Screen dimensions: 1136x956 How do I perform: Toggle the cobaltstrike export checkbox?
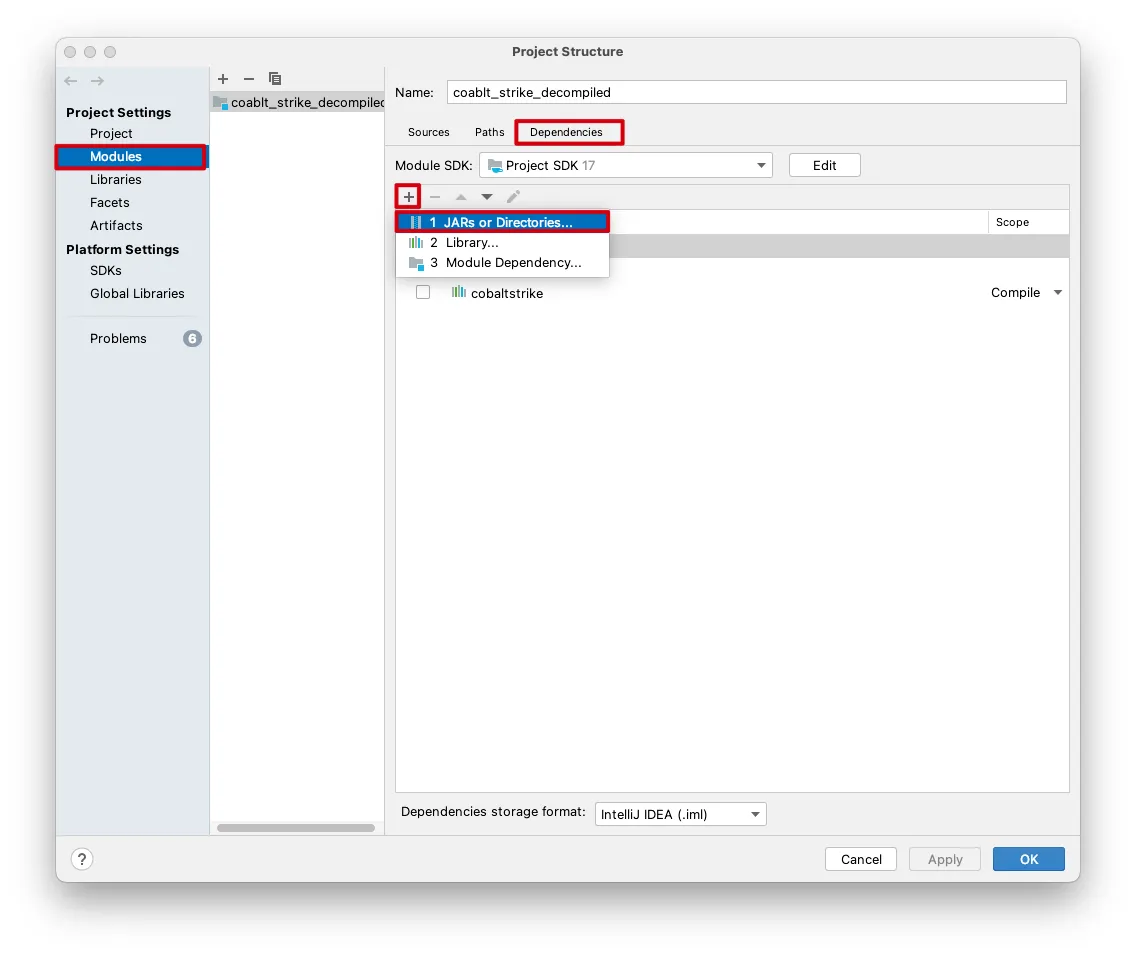click(x=423, y=293)
